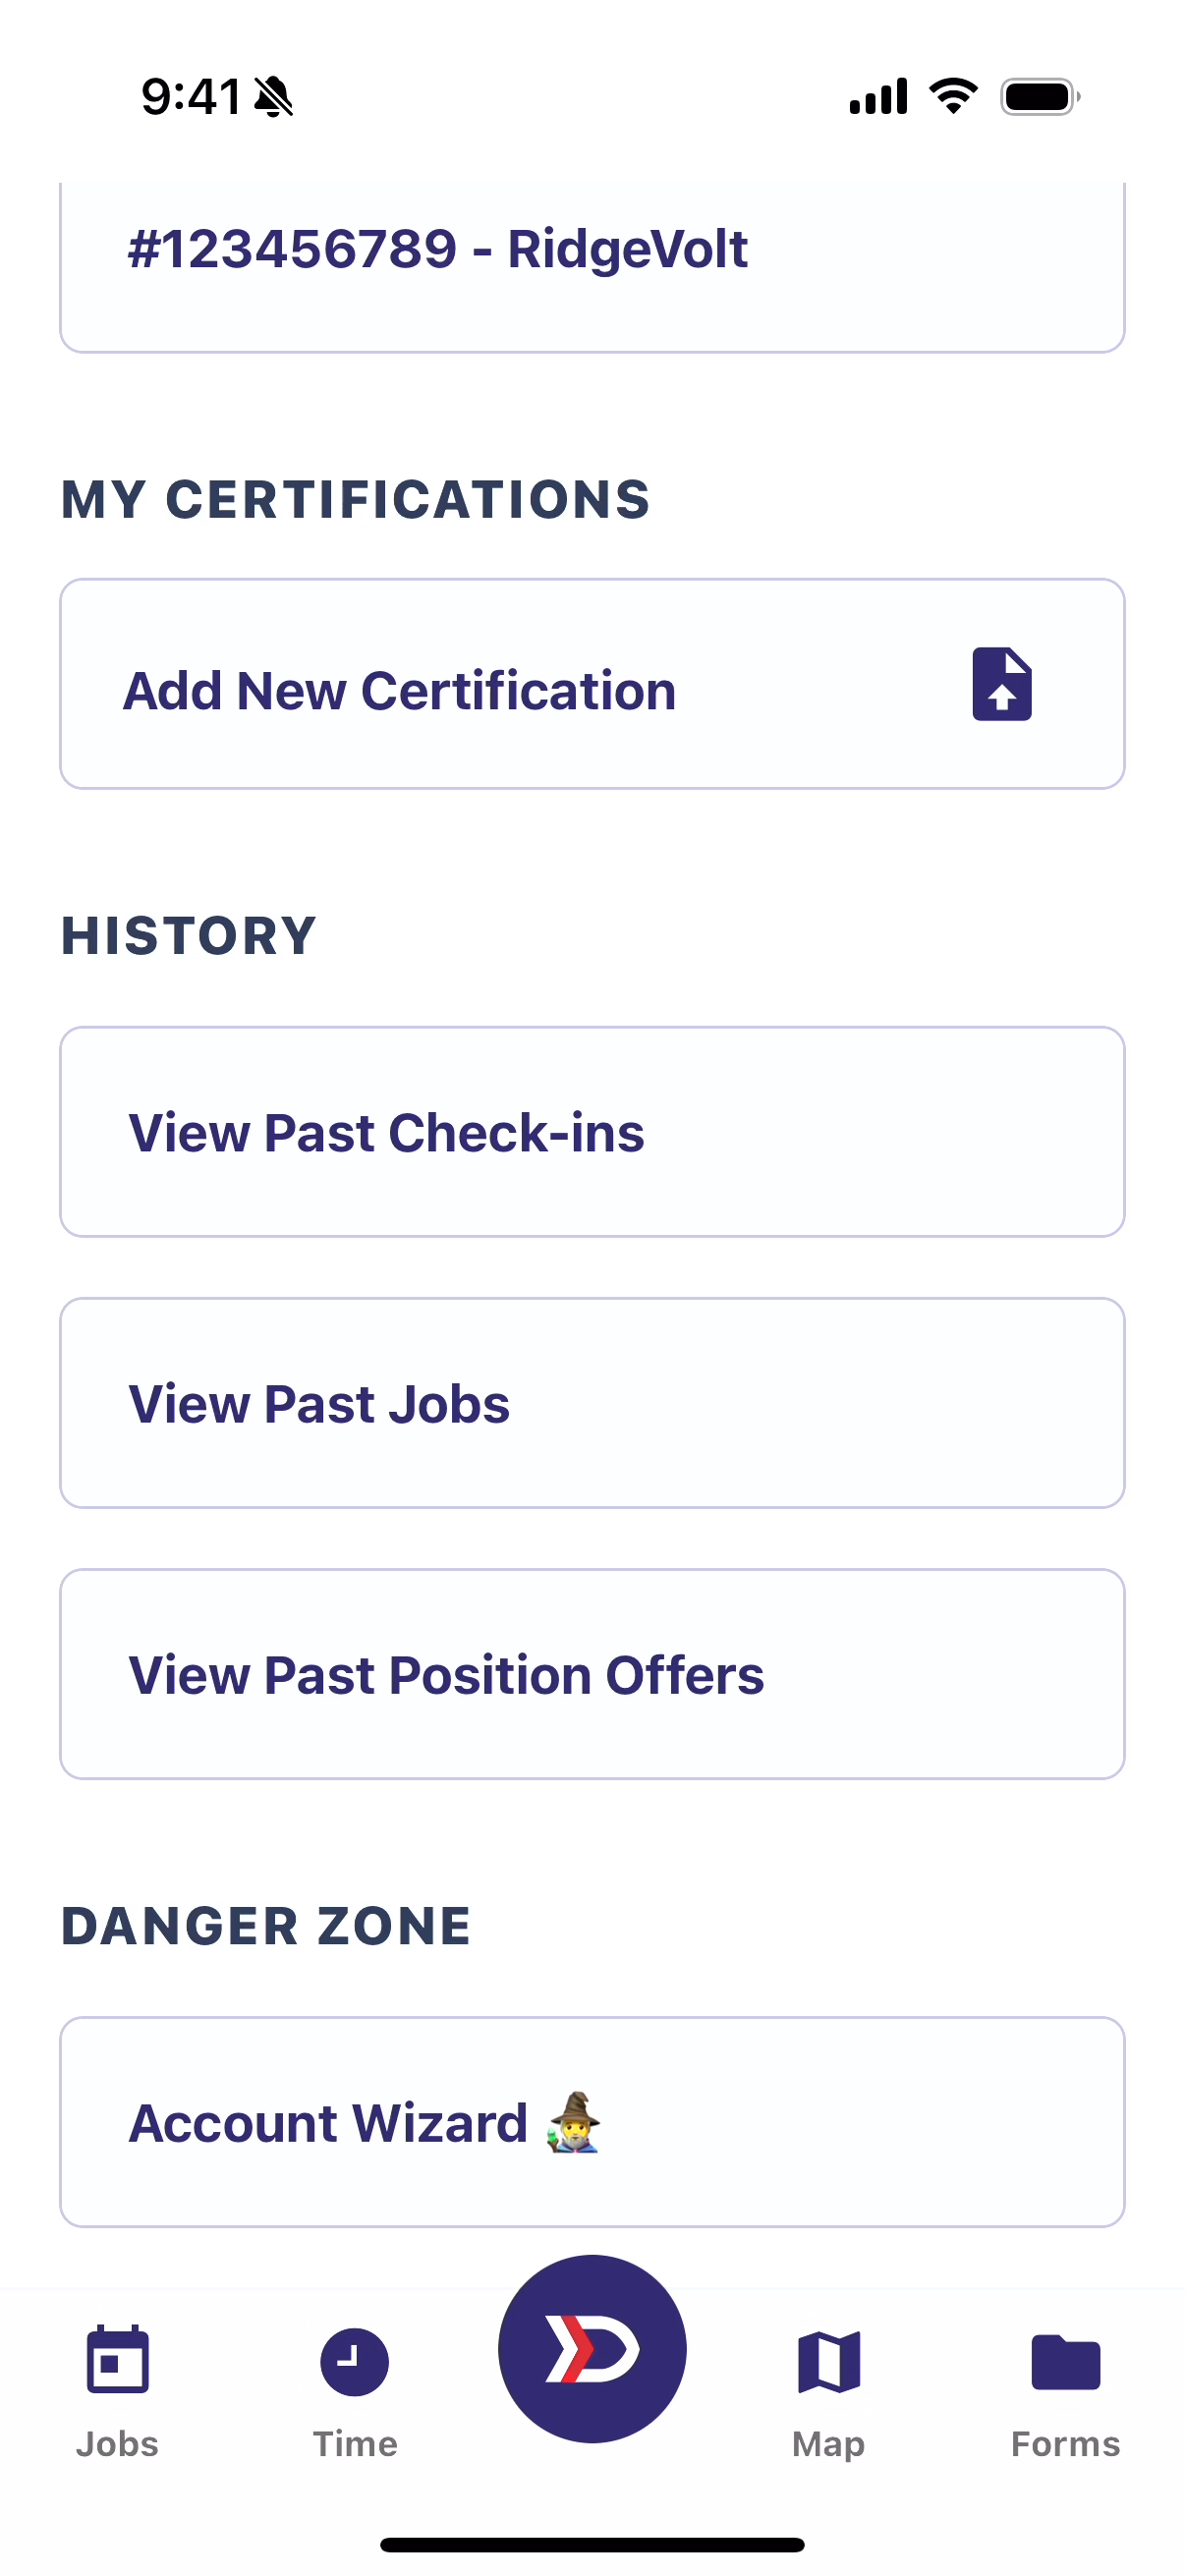
Task: Tap the battery indicator in status bar
Action: (1041, 97)
